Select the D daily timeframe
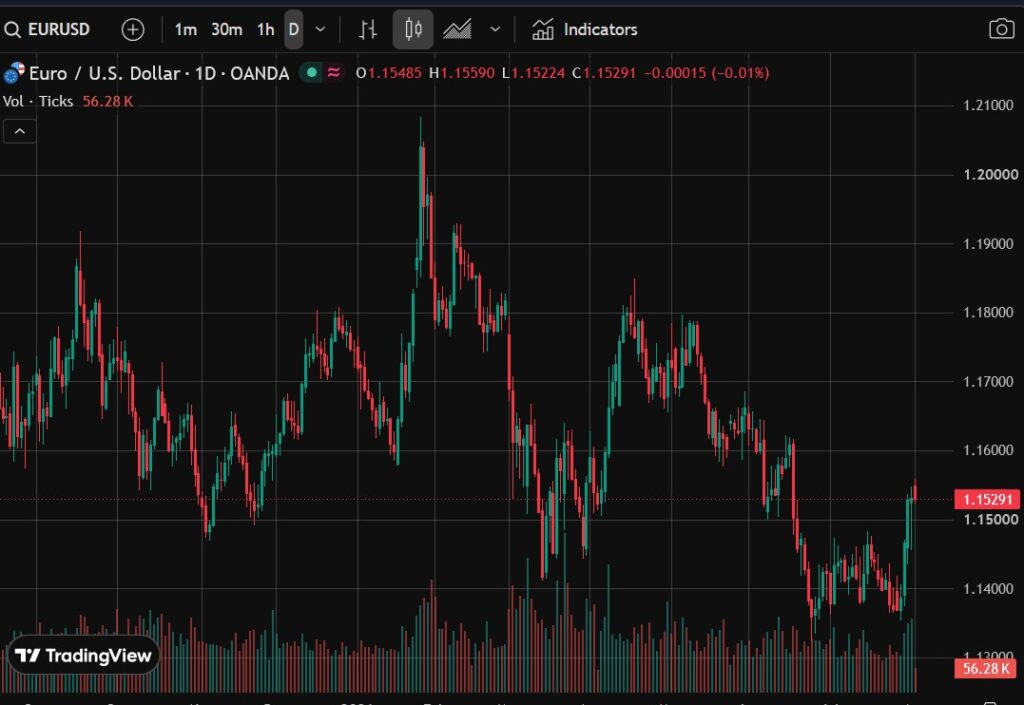Viewport: 1024px width, 705px height. (x=294, y=29)
